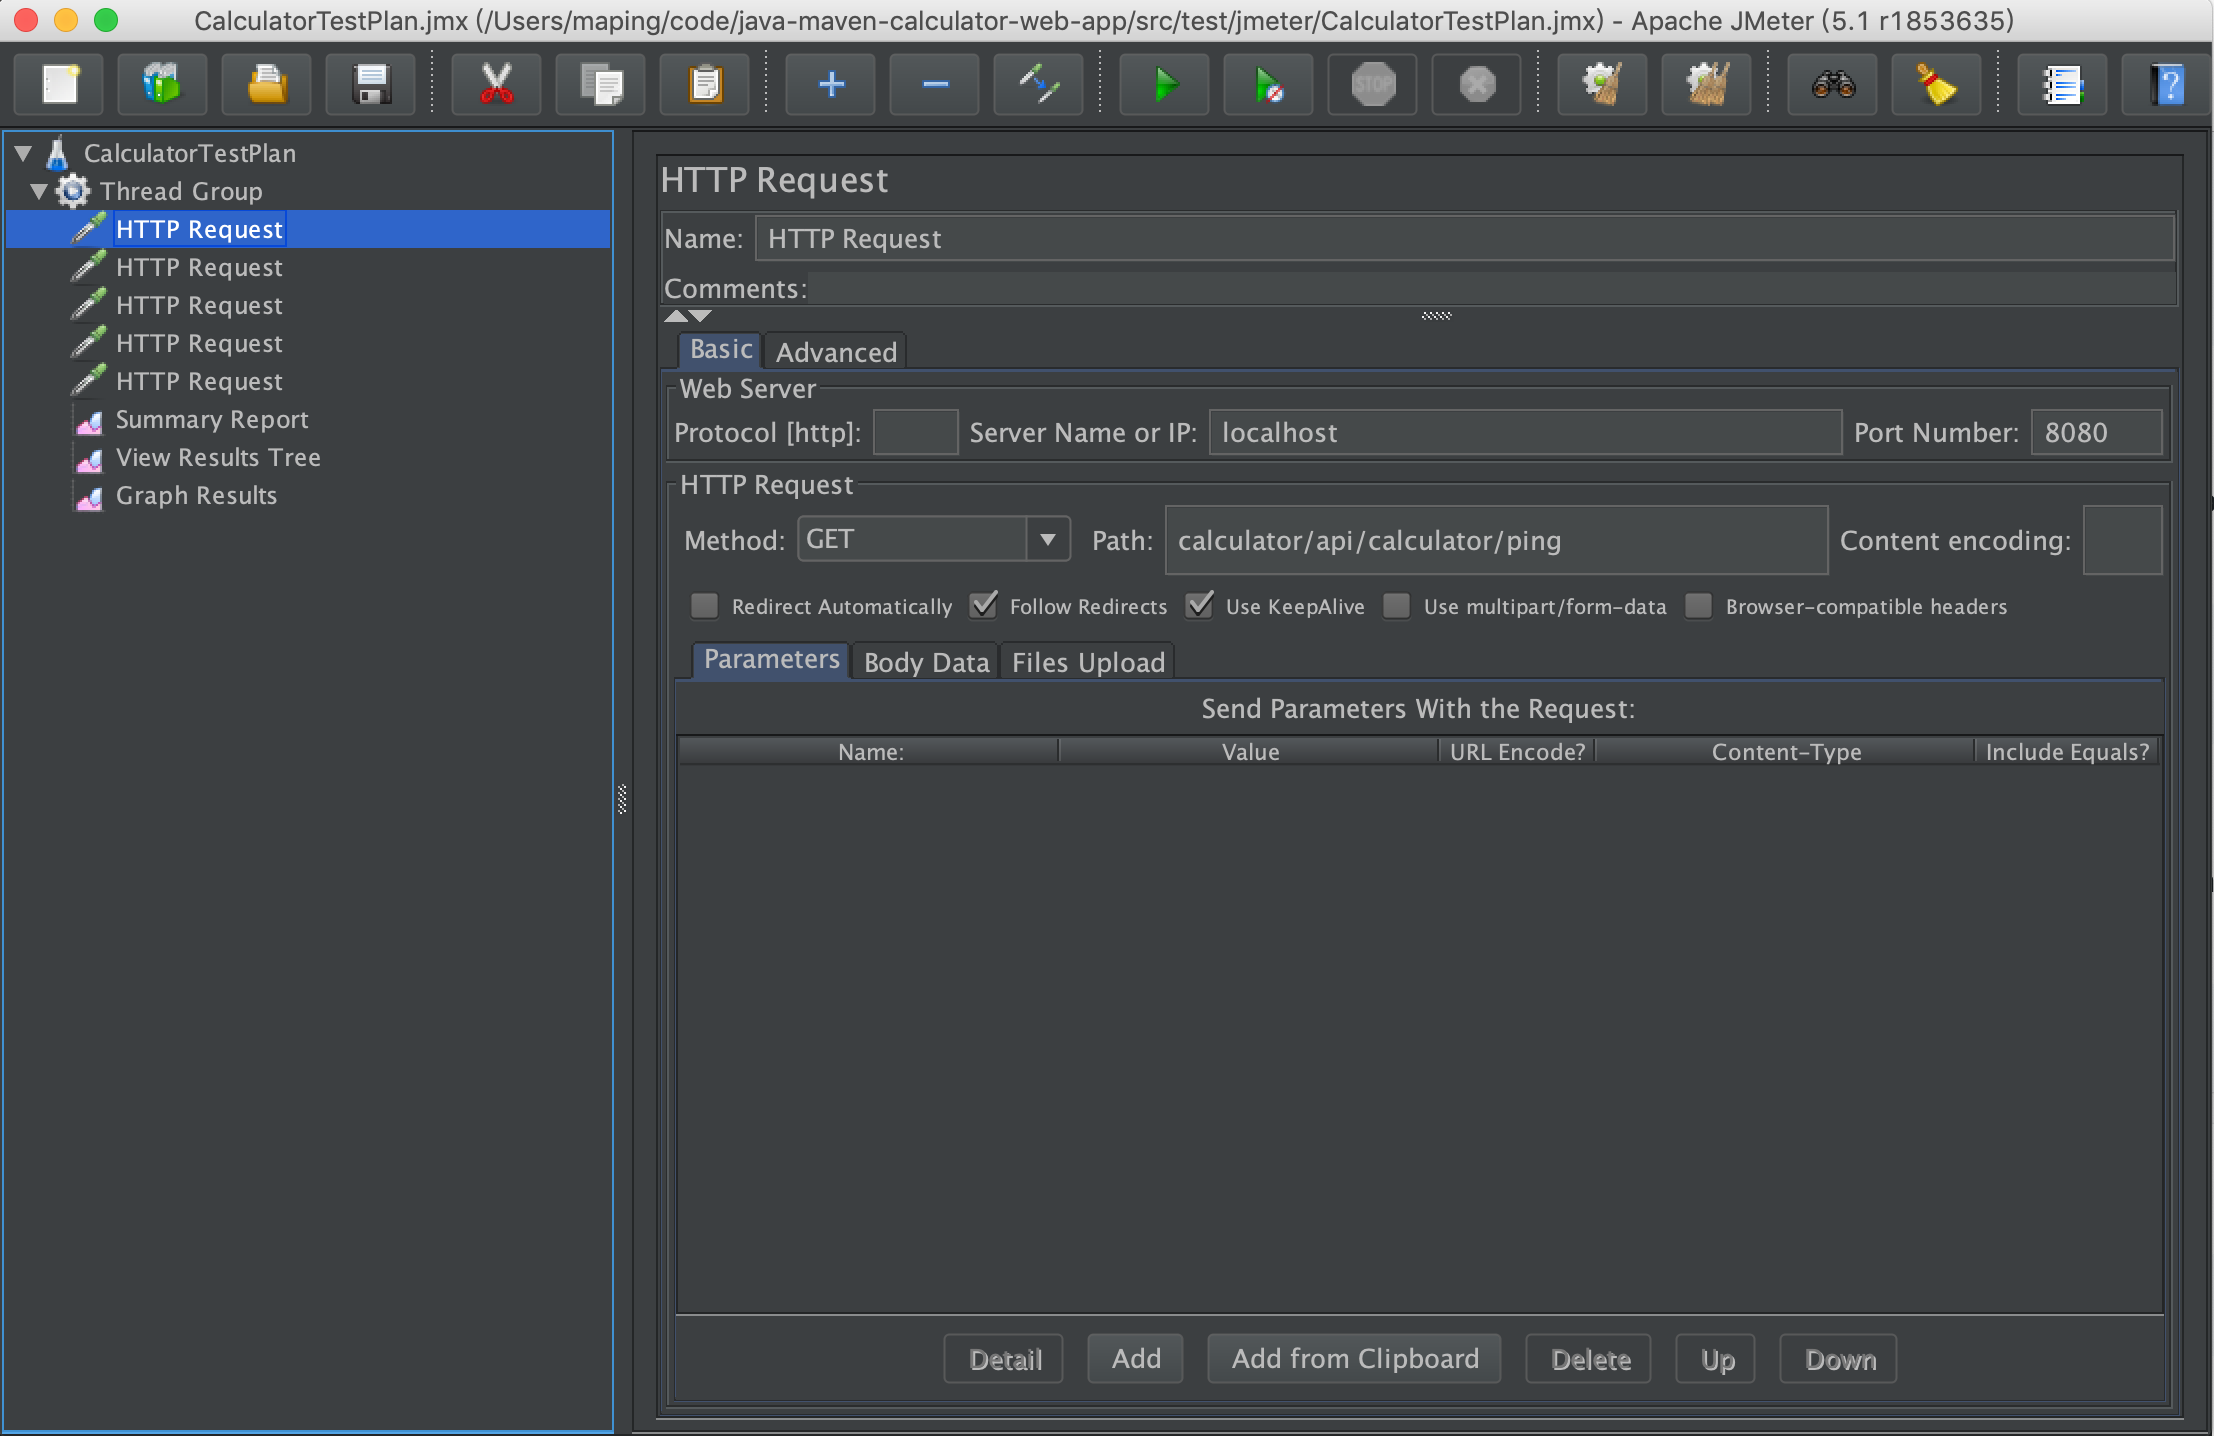
Task: Click the Clear All results icon
Action: (x=1706, y=85)
